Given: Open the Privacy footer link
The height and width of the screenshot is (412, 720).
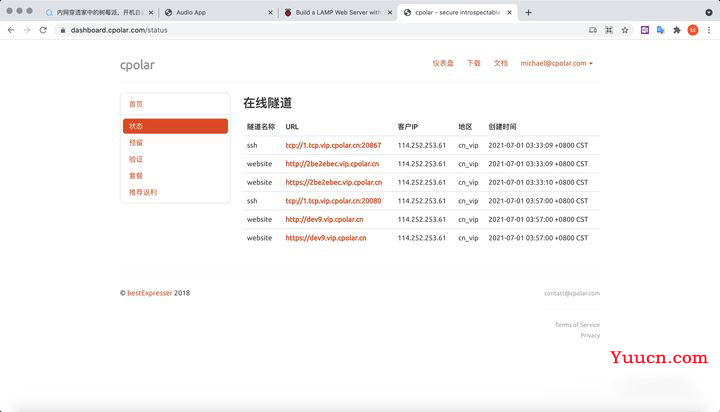Looking at the screenshot, I should coord(590,335).
